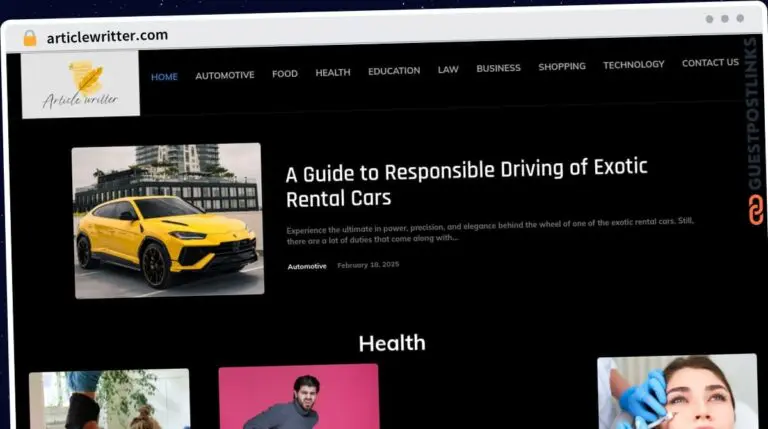This screenshot has width=768, height=429.
Task: Select Shopping in the navigation bar
Action: pos(562,66)
